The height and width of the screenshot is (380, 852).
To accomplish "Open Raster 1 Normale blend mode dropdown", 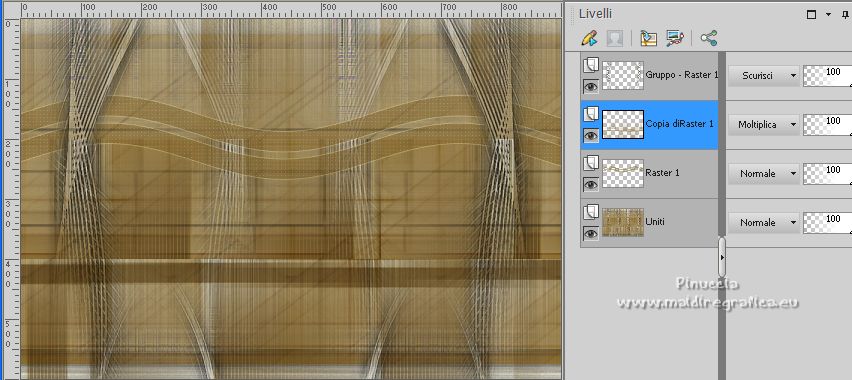I will point(764,173).
